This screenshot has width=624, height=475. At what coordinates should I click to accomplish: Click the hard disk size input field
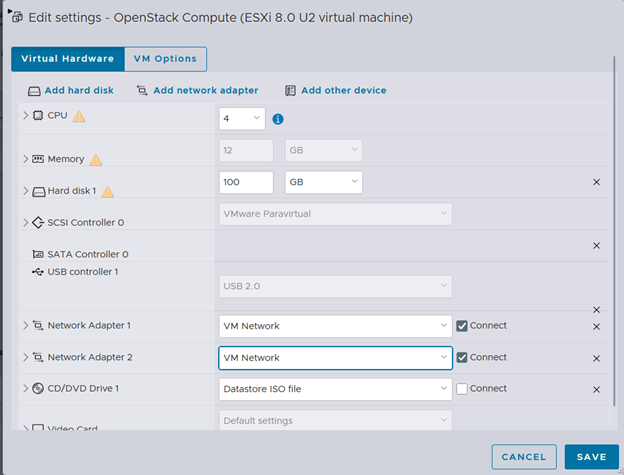(245, 183)
